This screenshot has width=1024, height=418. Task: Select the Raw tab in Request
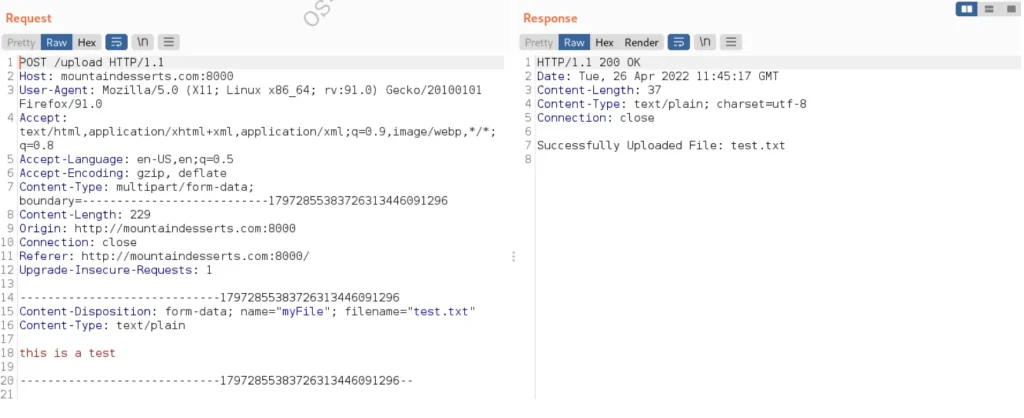pyautogui.click(x=57, y=42)
